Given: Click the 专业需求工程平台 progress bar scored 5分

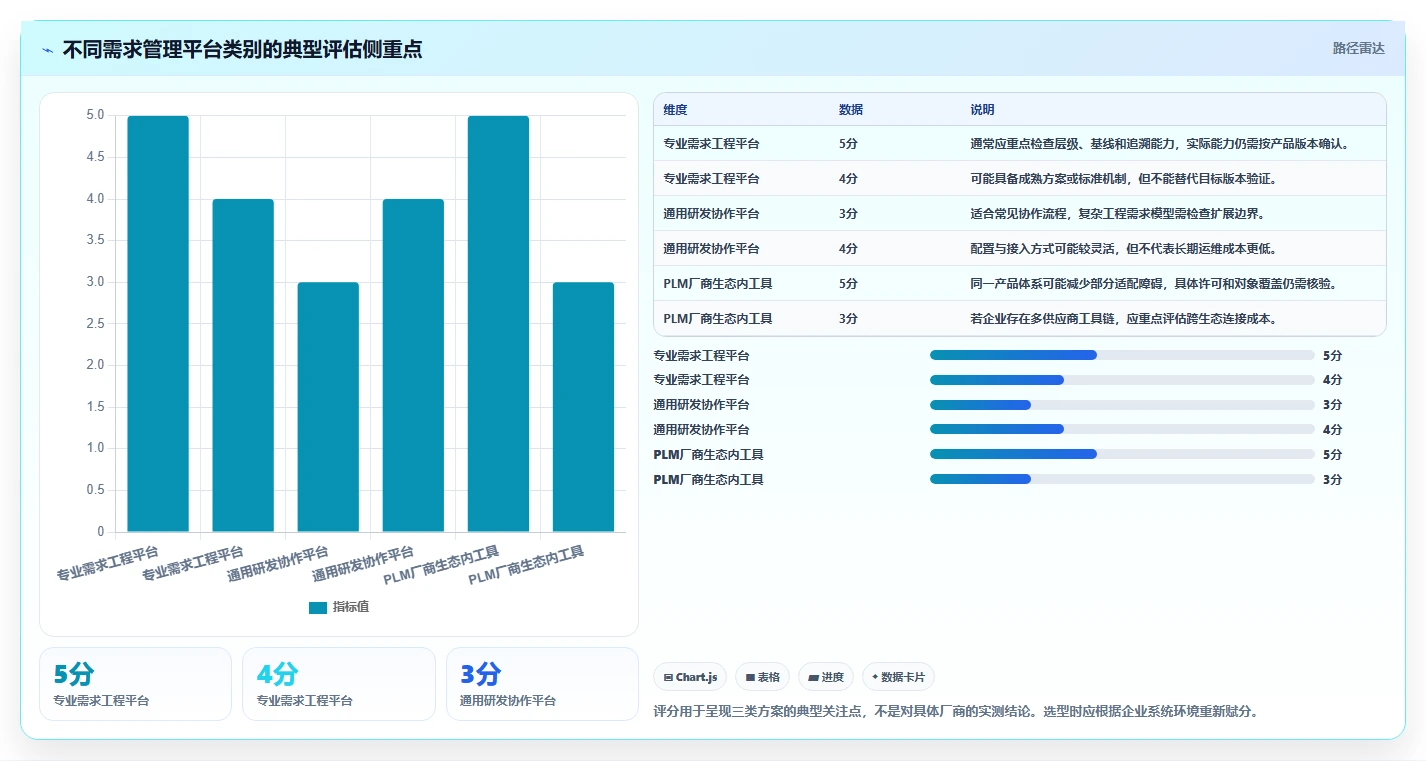Looking at the screenshot, I should [1122, 355].
